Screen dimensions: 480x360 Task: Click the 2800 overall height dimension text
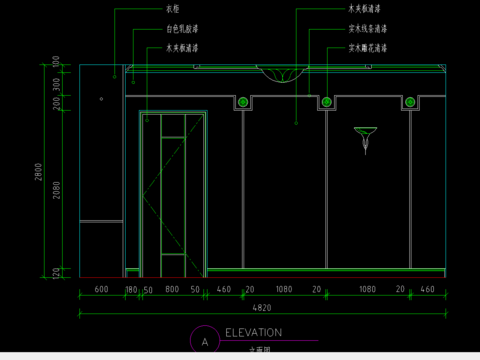coord(39,172)
